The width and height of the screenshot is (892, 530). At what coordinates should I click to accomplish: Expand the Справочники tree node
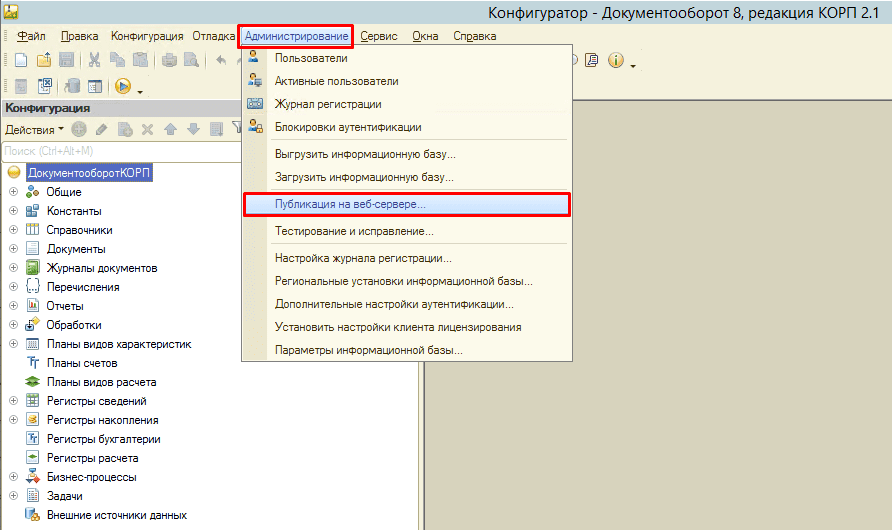[14, 230]
